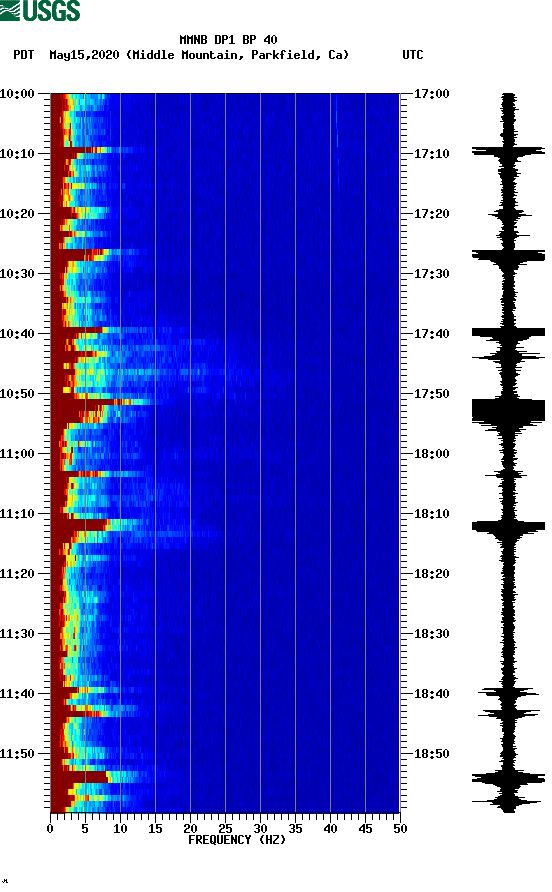Click the 18:10 UTC time label
The image size is (552, 892).
pos(432,514)
